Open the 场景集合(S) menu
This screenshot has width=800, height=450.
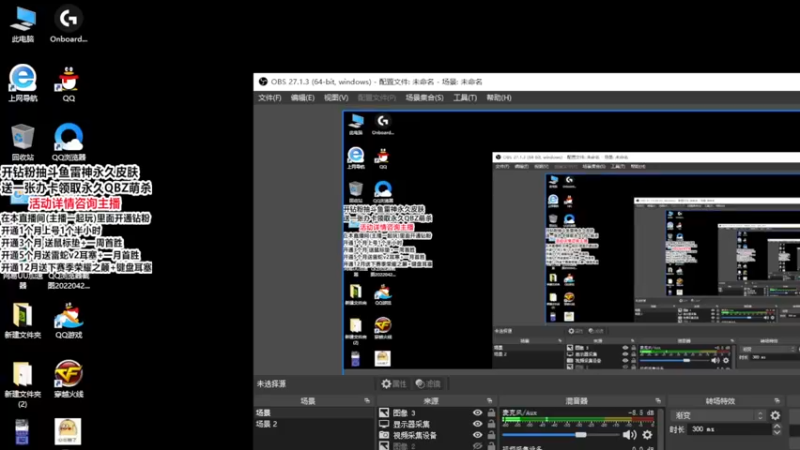point(424,97)
